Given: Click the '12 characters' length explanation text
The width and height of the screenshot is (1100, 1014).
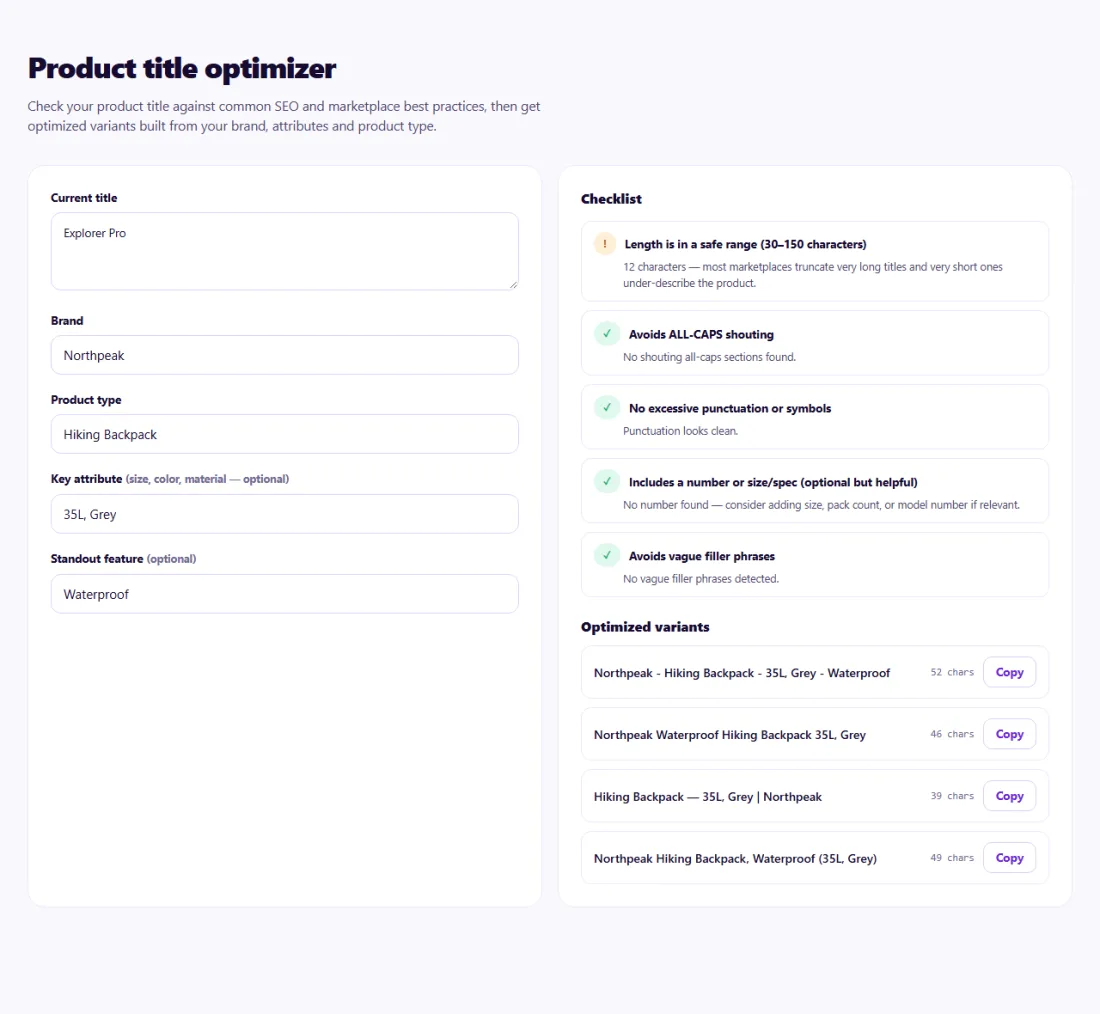Looking at the screenshot, I should 812,275.
